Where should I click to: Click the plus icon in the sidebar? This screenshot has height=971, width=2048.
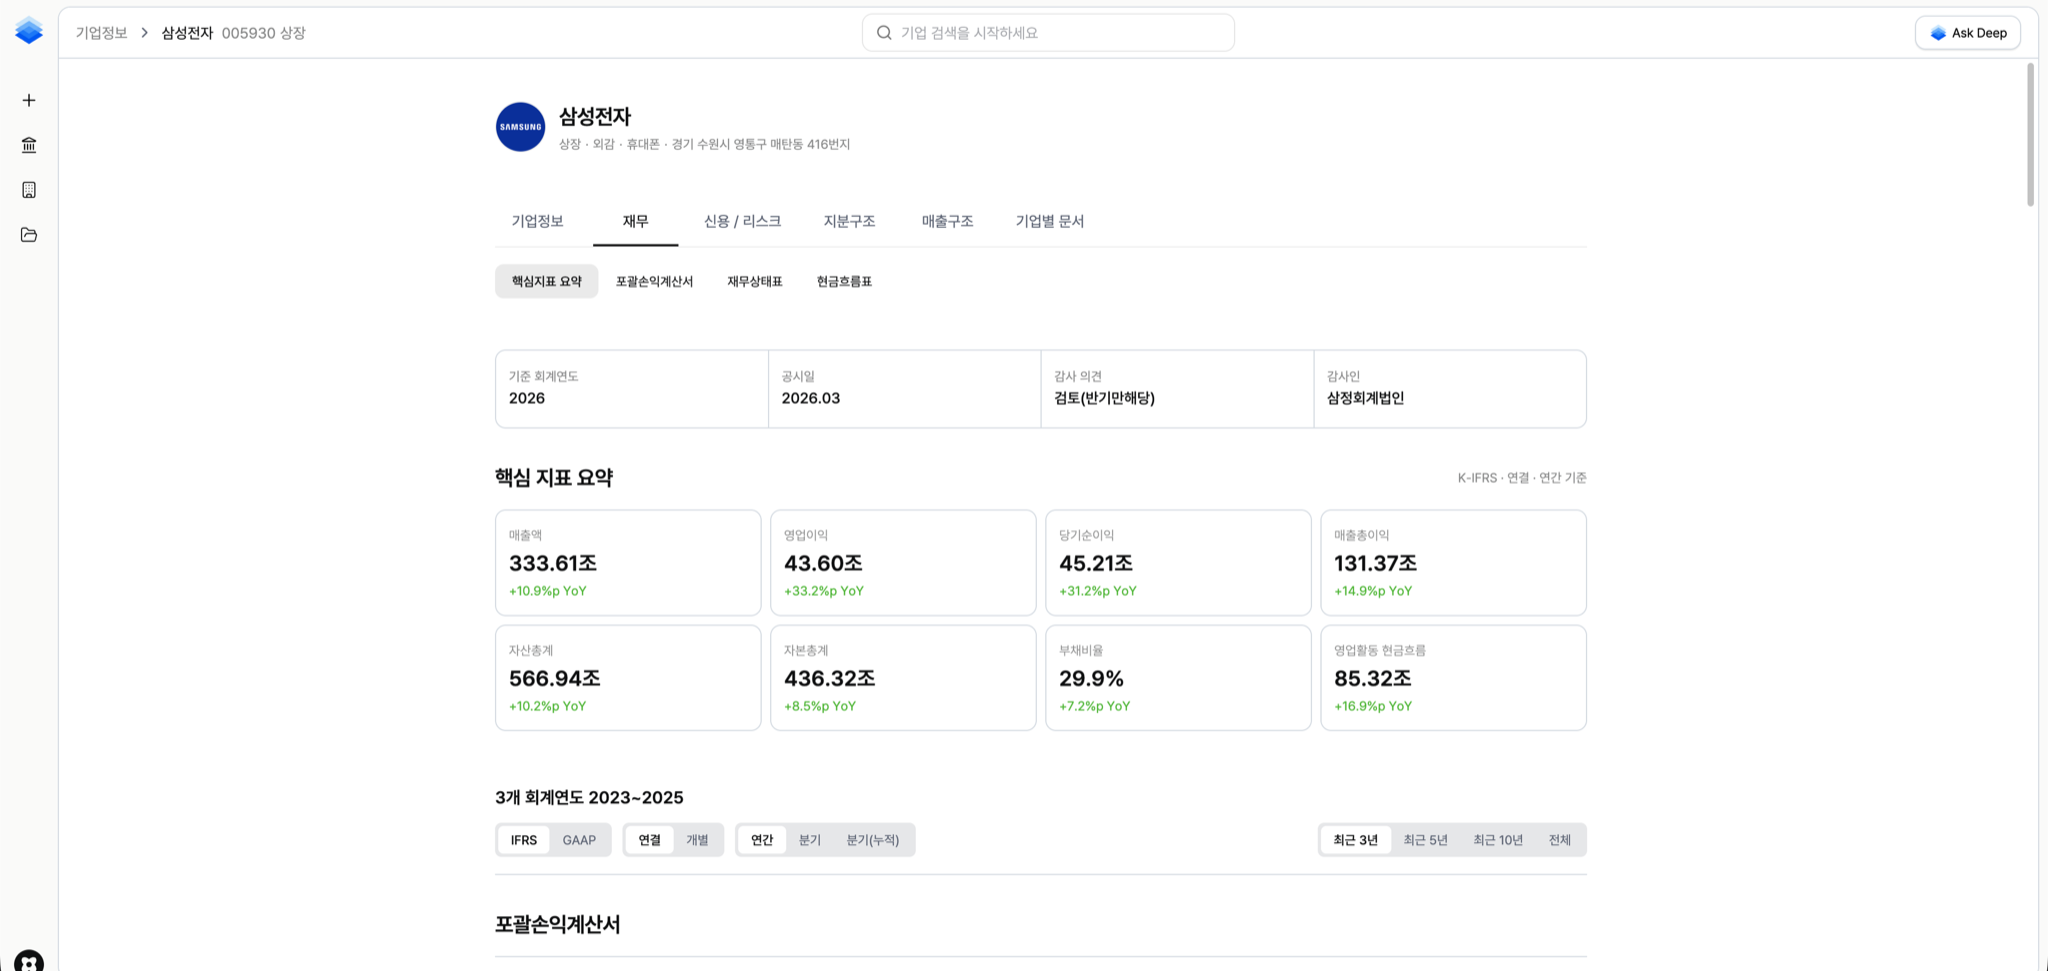(29, 100)
